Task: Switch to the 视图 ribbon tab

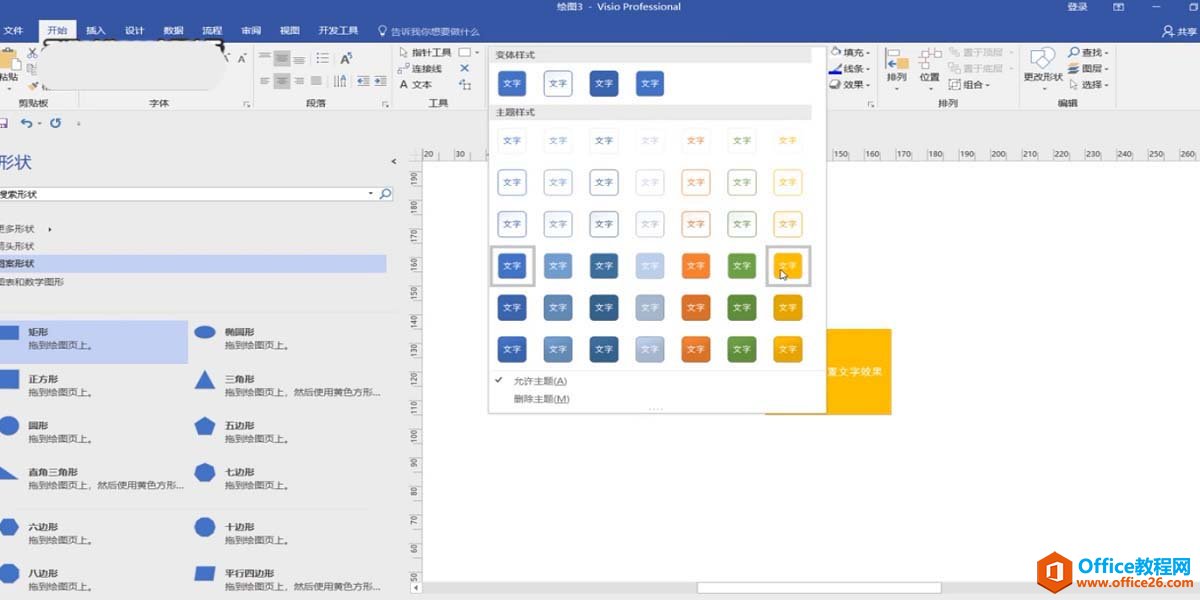Action: pos(288,30)
